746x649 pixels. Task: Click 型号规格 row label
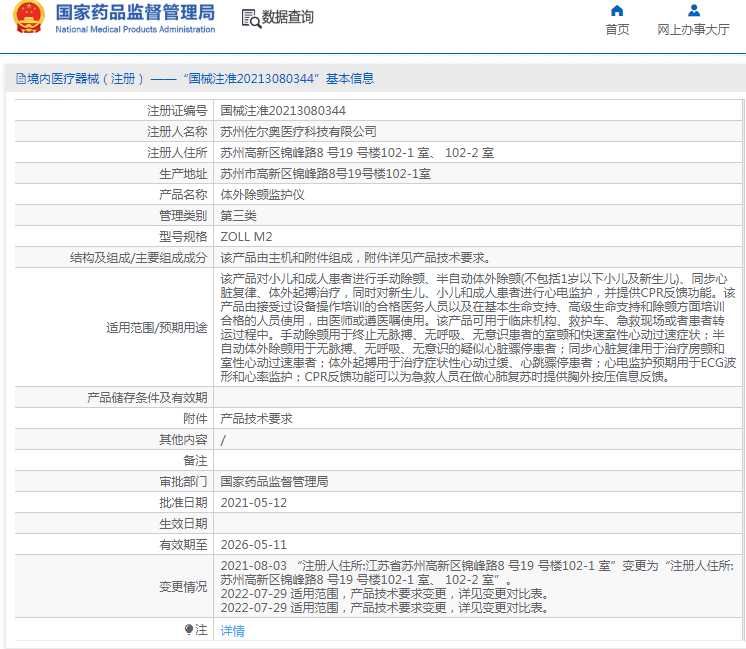click(x=183, y=236)
